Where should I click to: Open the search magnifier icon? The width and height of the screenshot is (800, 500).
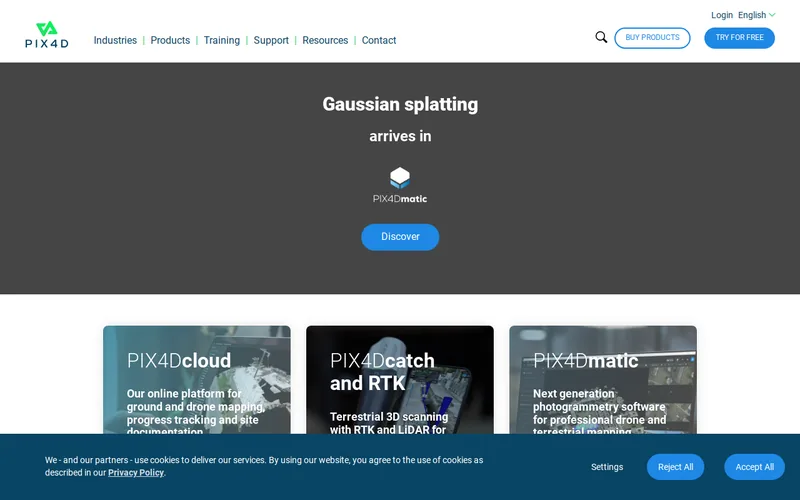(601, 37)
